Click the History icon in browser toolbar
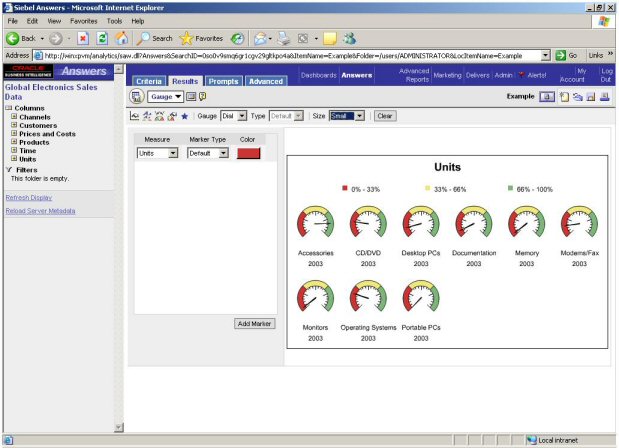Viewport: 619px width, 448px height. point(237,38)
